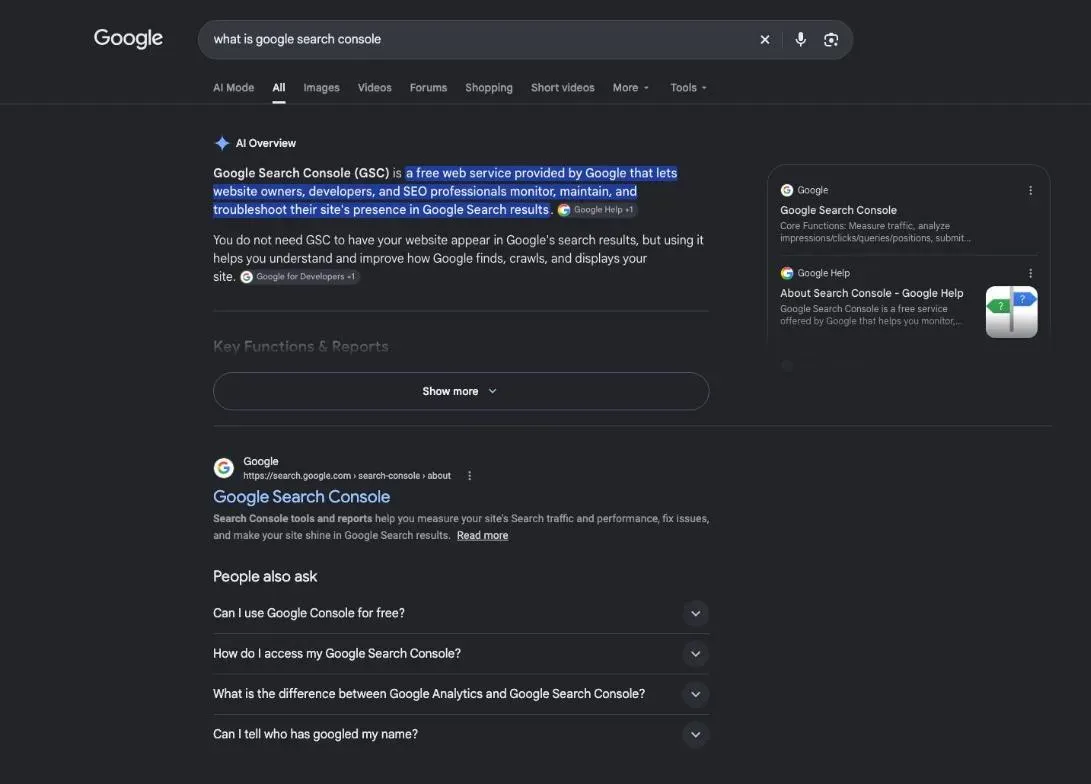The height and width of the screenshot is (784, 1091).
Task: Open Google Help +1 source chip
Action: pyautogui.click(x=597, y=210)
